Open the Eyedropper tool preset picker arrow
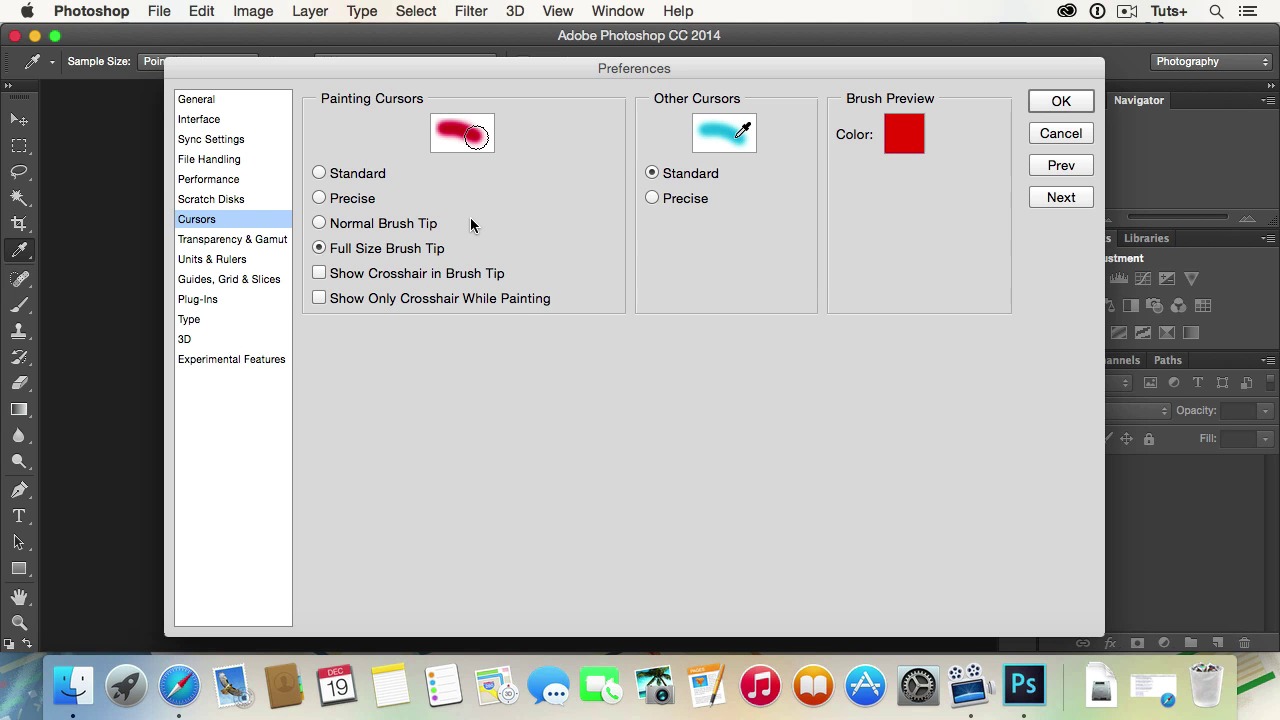Viewport: 1280px width, 720px height. tap(52, 62)
